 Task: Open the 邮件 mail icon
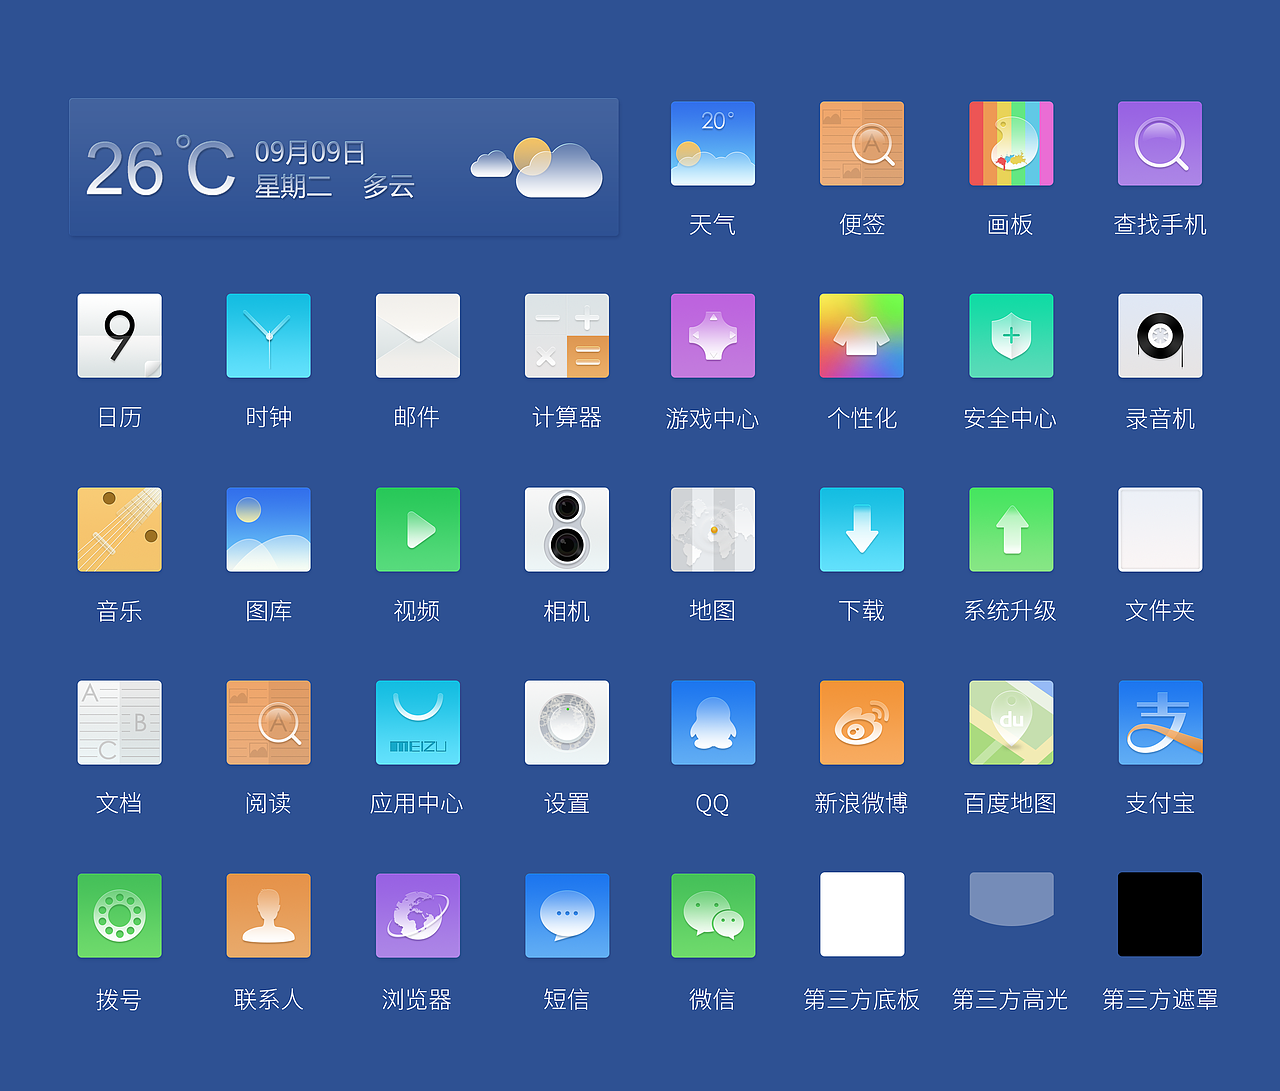(418, 336)
